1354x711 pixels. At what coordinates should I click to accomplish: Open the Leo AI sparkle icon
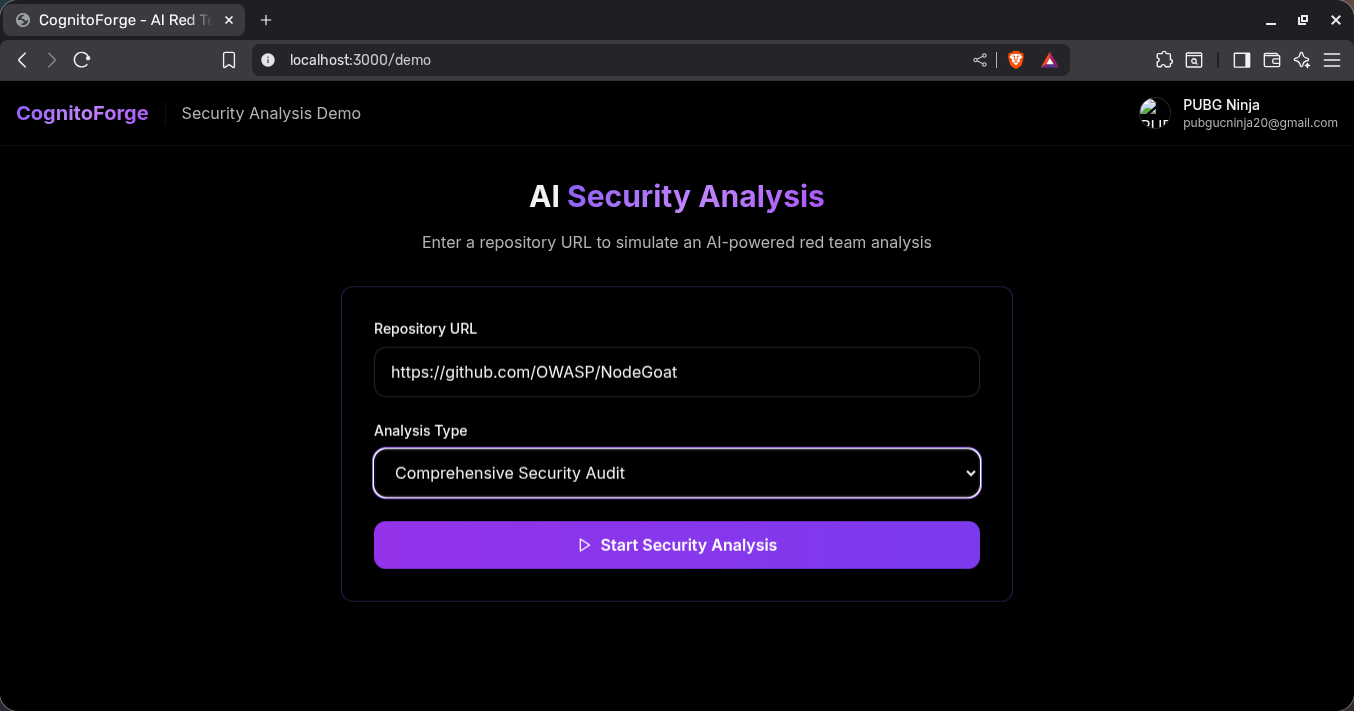point(1301,60)
